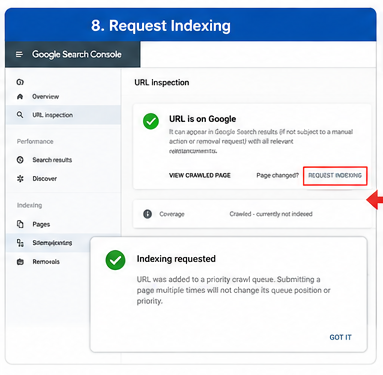Expand the Coverage row
This screenshot has height=375, width=383.
tap(252, 214)
